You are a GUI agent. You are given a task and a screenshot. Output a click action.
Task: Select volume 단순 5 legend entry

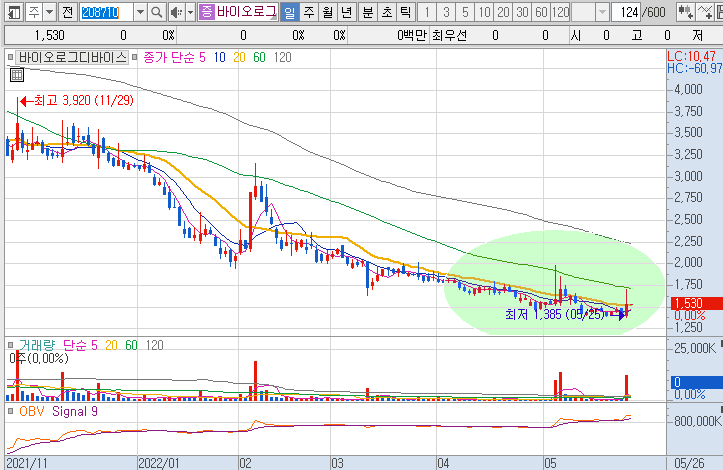(80, 345)
